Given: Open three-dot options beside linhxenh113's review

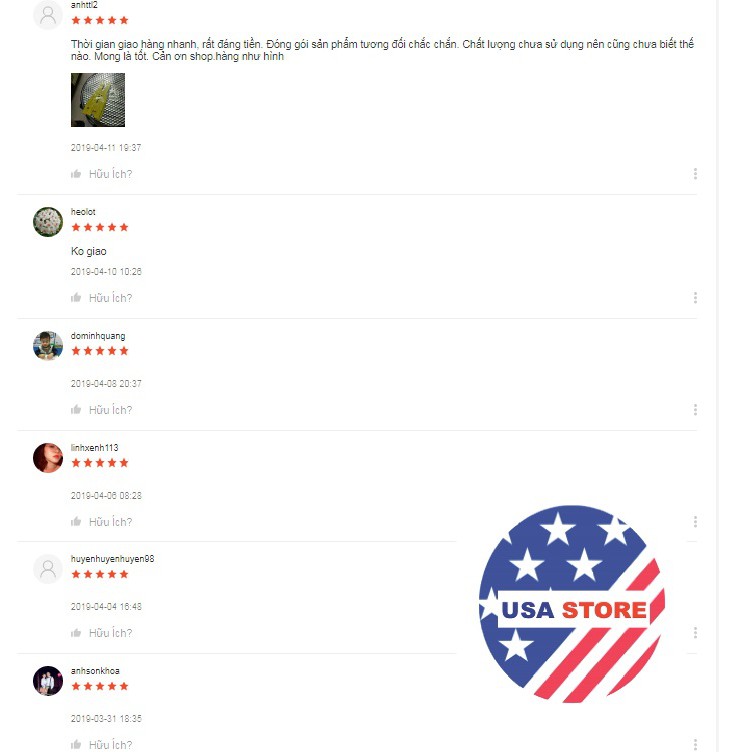Looking at the screenshot, I should 695,521.
